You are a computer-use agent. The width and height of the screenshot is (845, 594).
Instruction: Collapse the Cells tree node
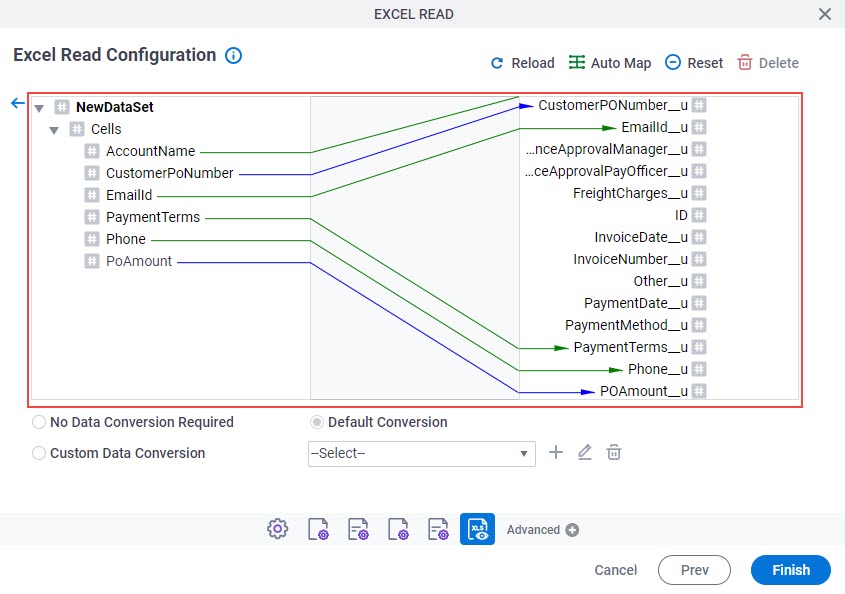(x=54, y=130)
